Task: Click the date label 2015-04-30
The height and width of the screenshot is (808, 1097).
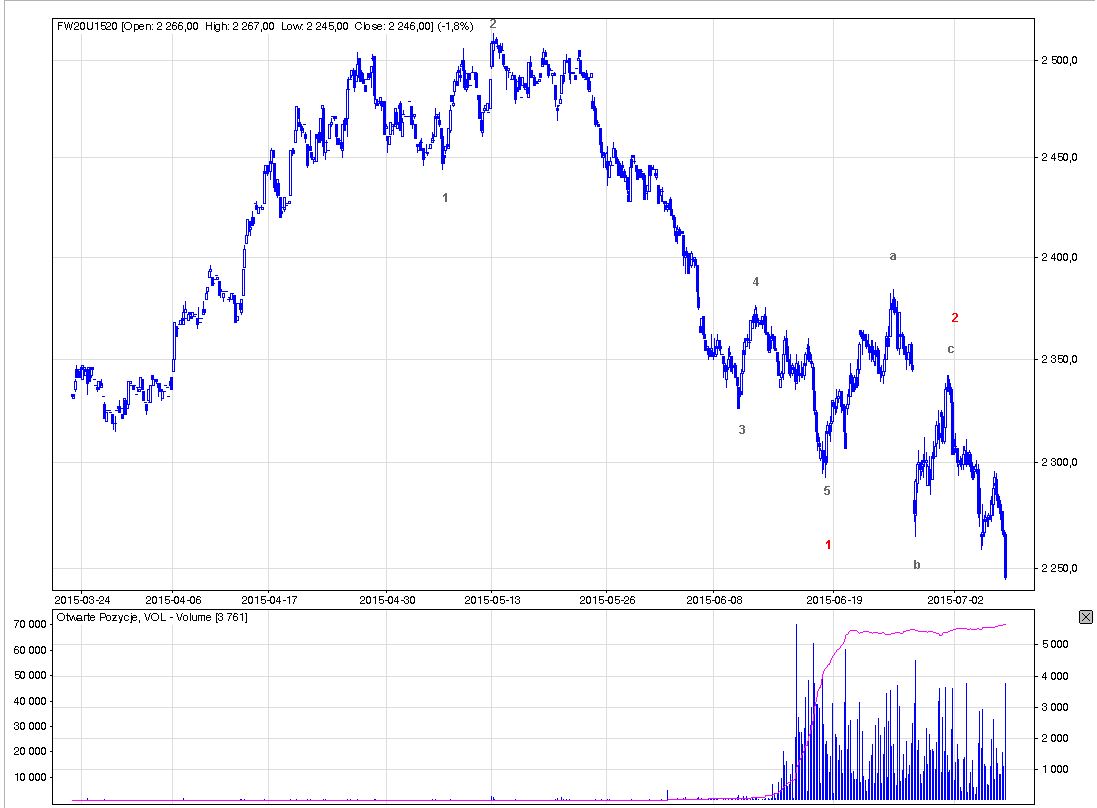Action: point(387,600)
